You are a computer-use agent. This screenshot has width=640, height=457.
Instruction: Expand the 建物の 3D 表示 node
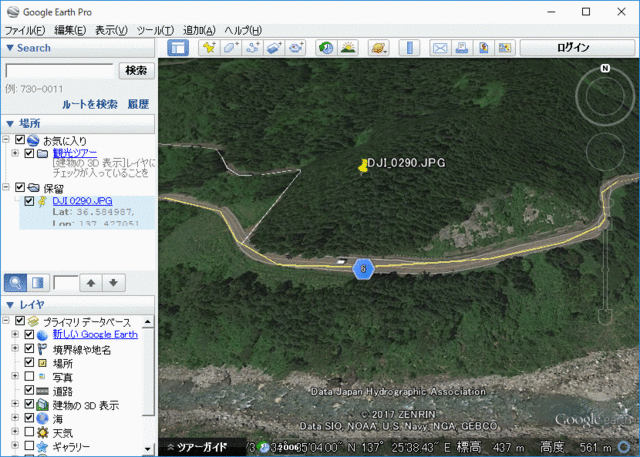tap(15, 404)
